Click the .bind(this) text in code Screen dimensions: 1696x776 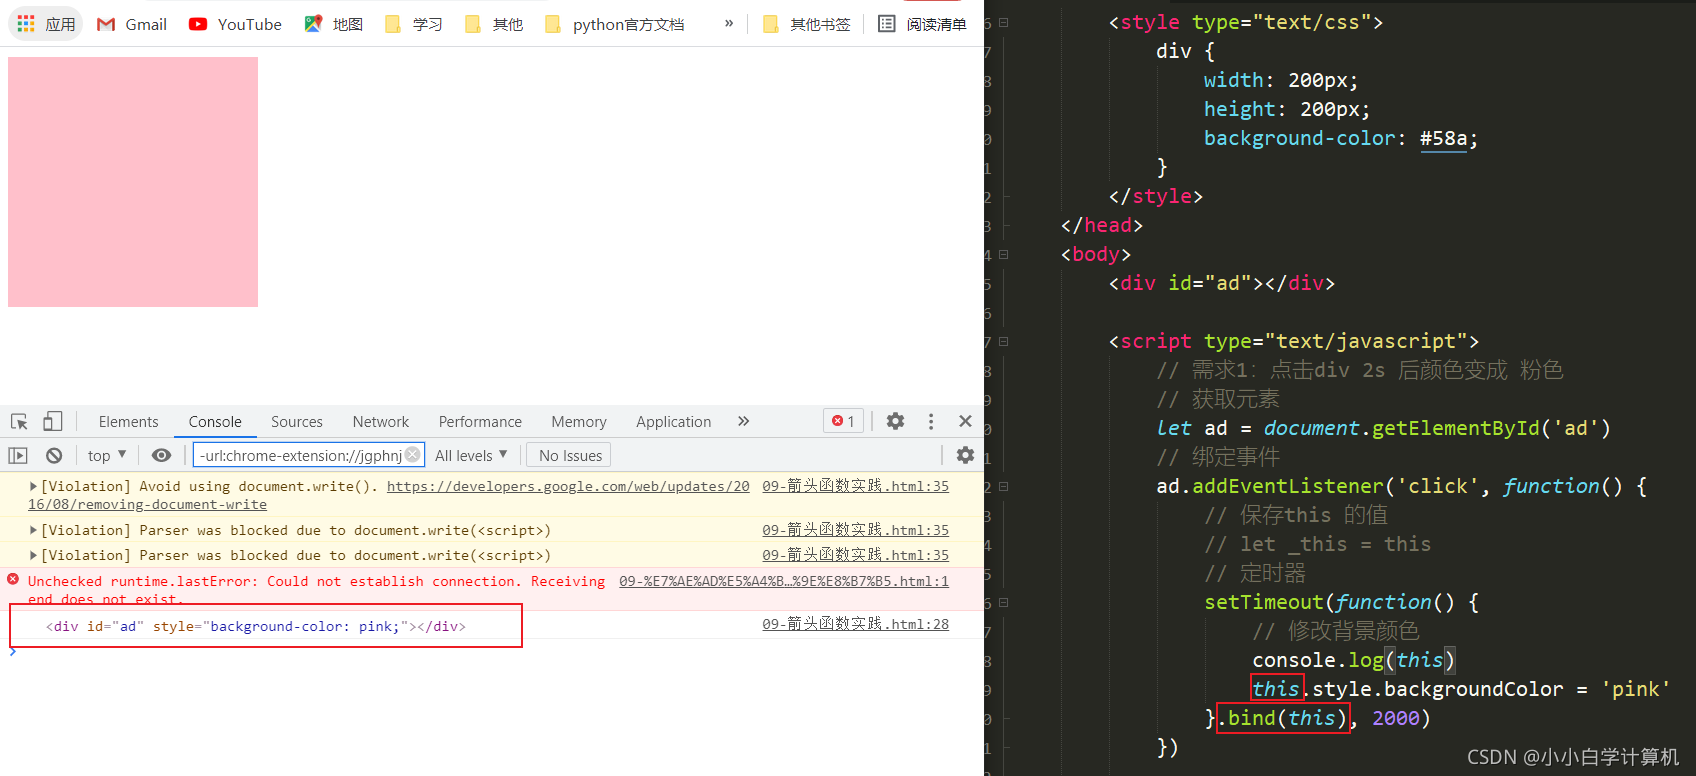point(1283,718)
